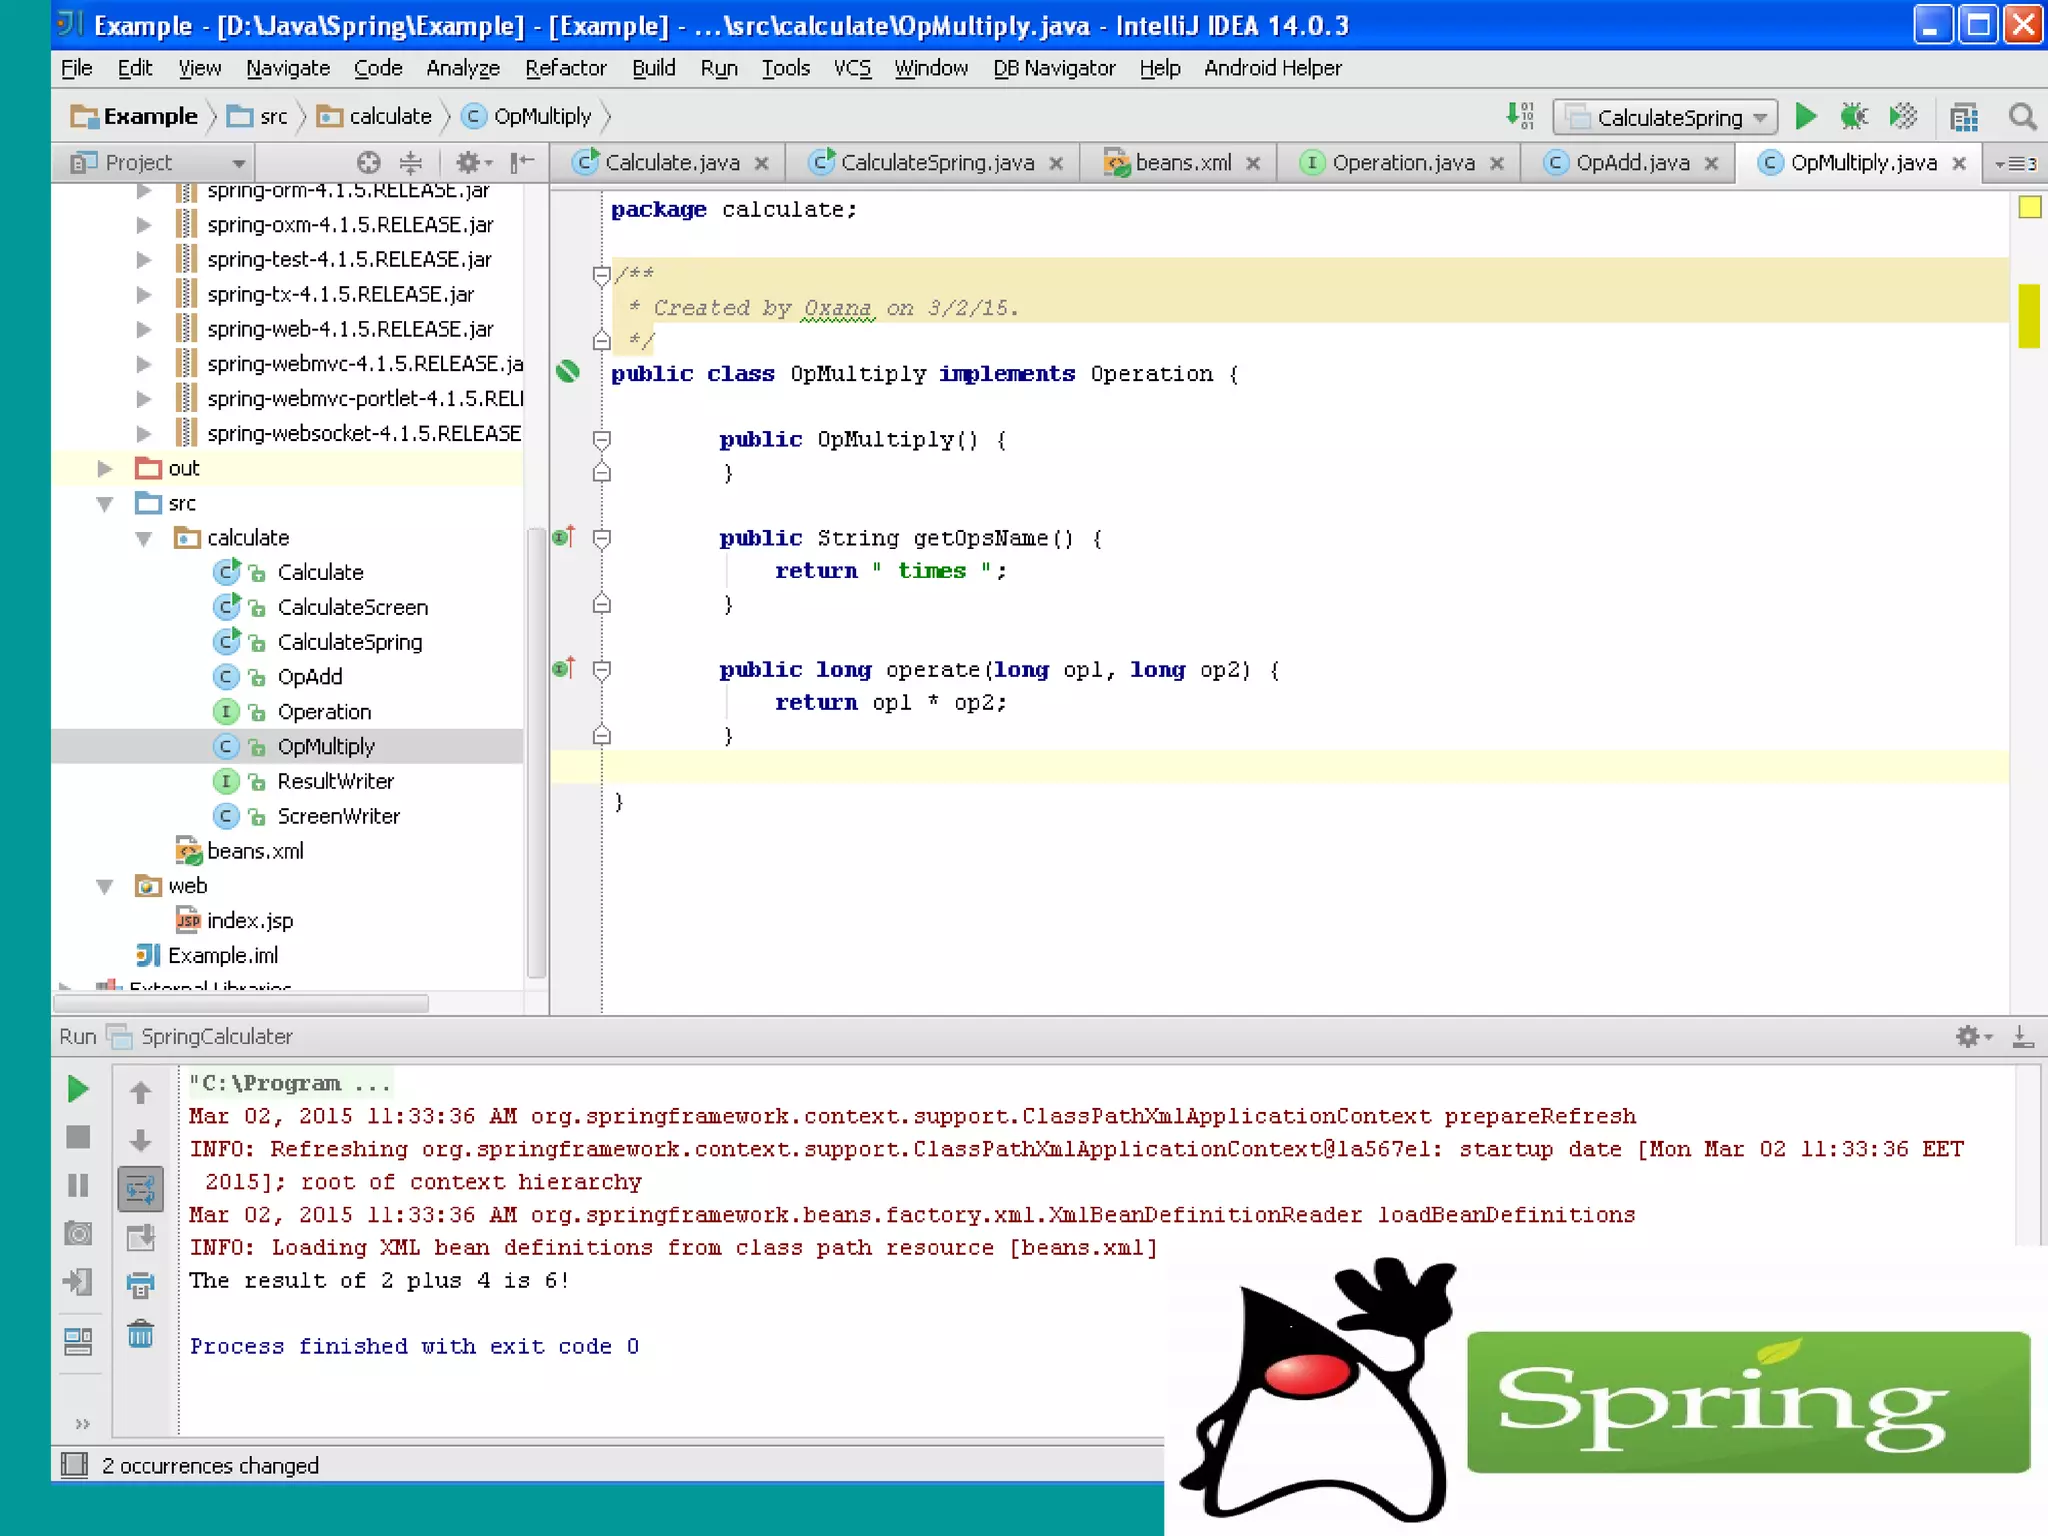
Task: Switch to beans.xml editor tab
Action: tap(1182, 162)
